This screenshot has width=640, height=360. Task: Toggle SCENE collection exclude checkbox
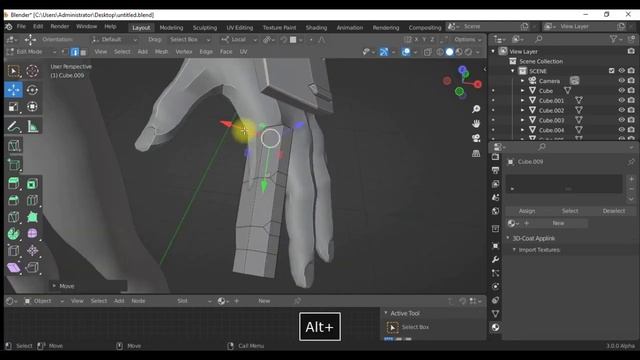tap(611, 71)
